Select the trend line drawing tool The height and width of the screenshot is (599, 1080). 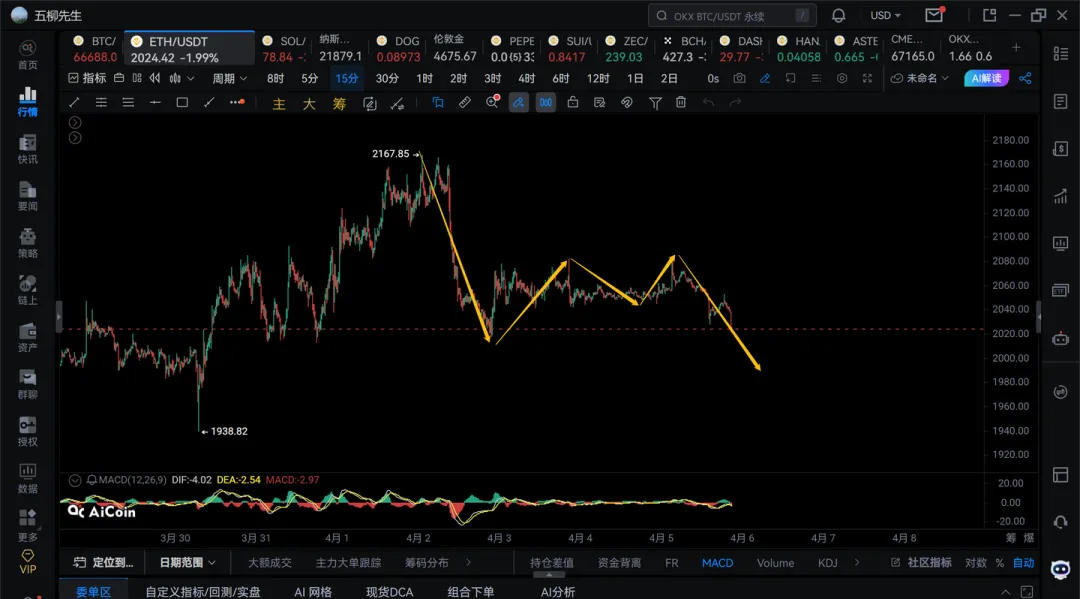[x=74, y=103]
